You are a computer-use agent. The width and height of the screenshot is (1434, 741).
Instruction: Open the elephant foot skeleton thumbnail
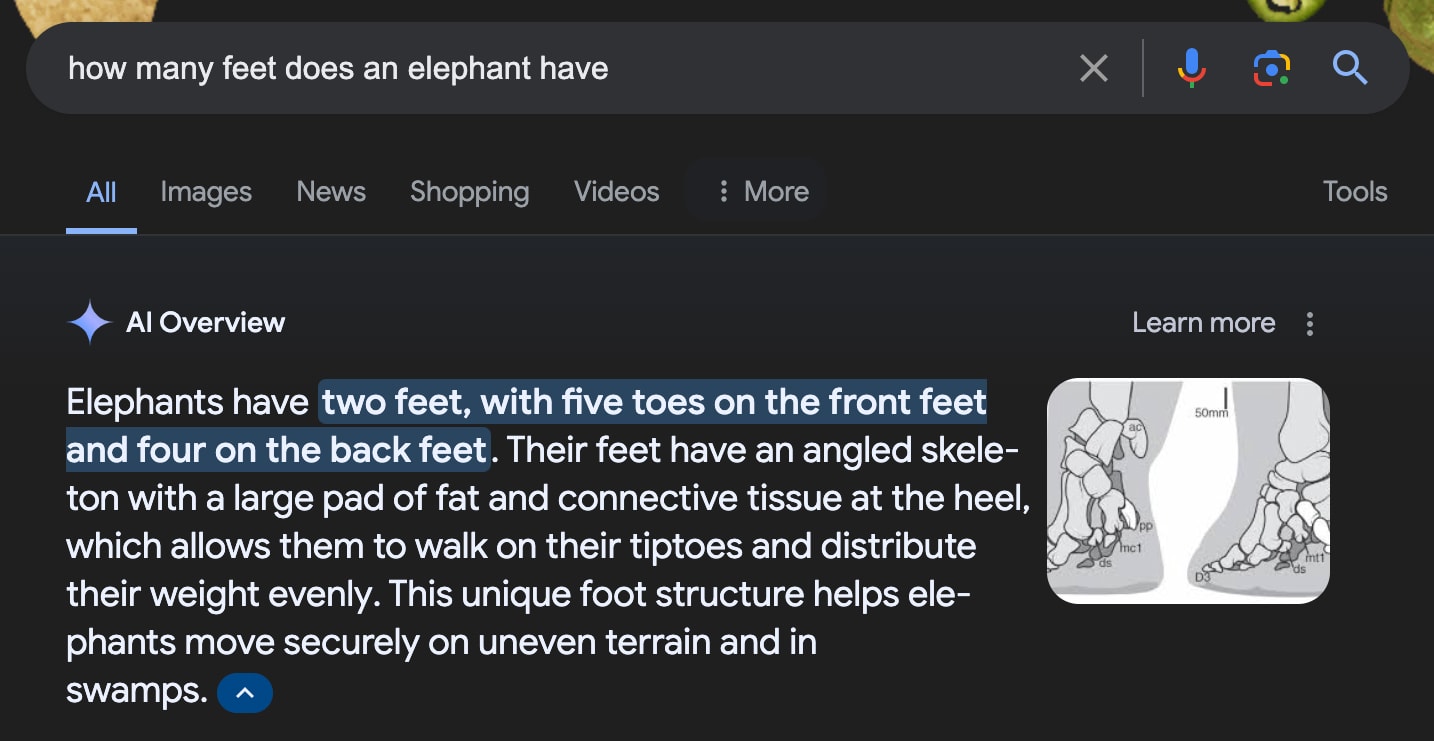[x=1188, y=491]
